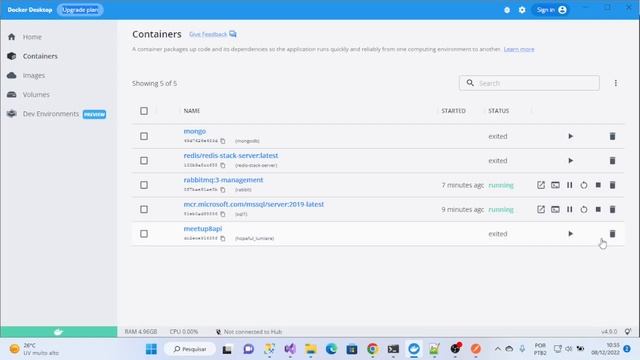Open the Learn more link
This screenshot has width=640, height=360.
point(519,49)
